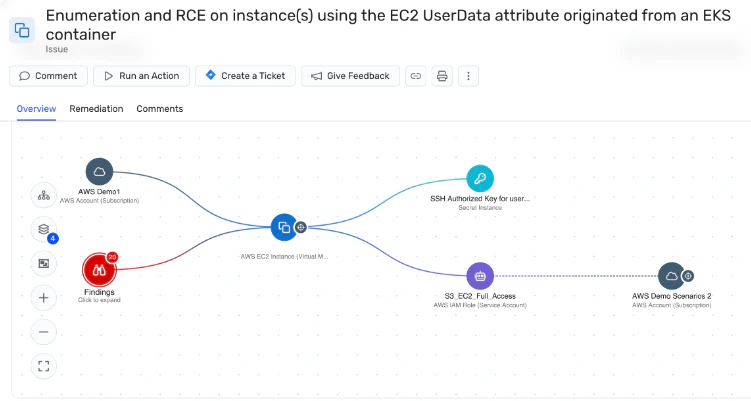The image size is (751, 401).
Task: Click the copy link icon button
Action: (416, 76)
